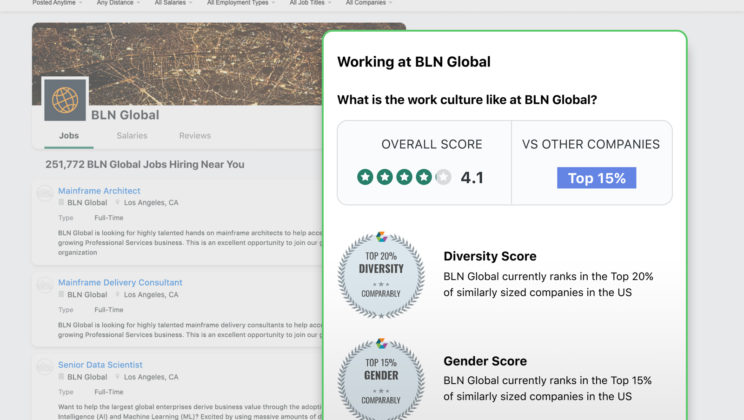Click the Working at BLN Global title
The height and width of the screenshot is (420, 744).
414,62
